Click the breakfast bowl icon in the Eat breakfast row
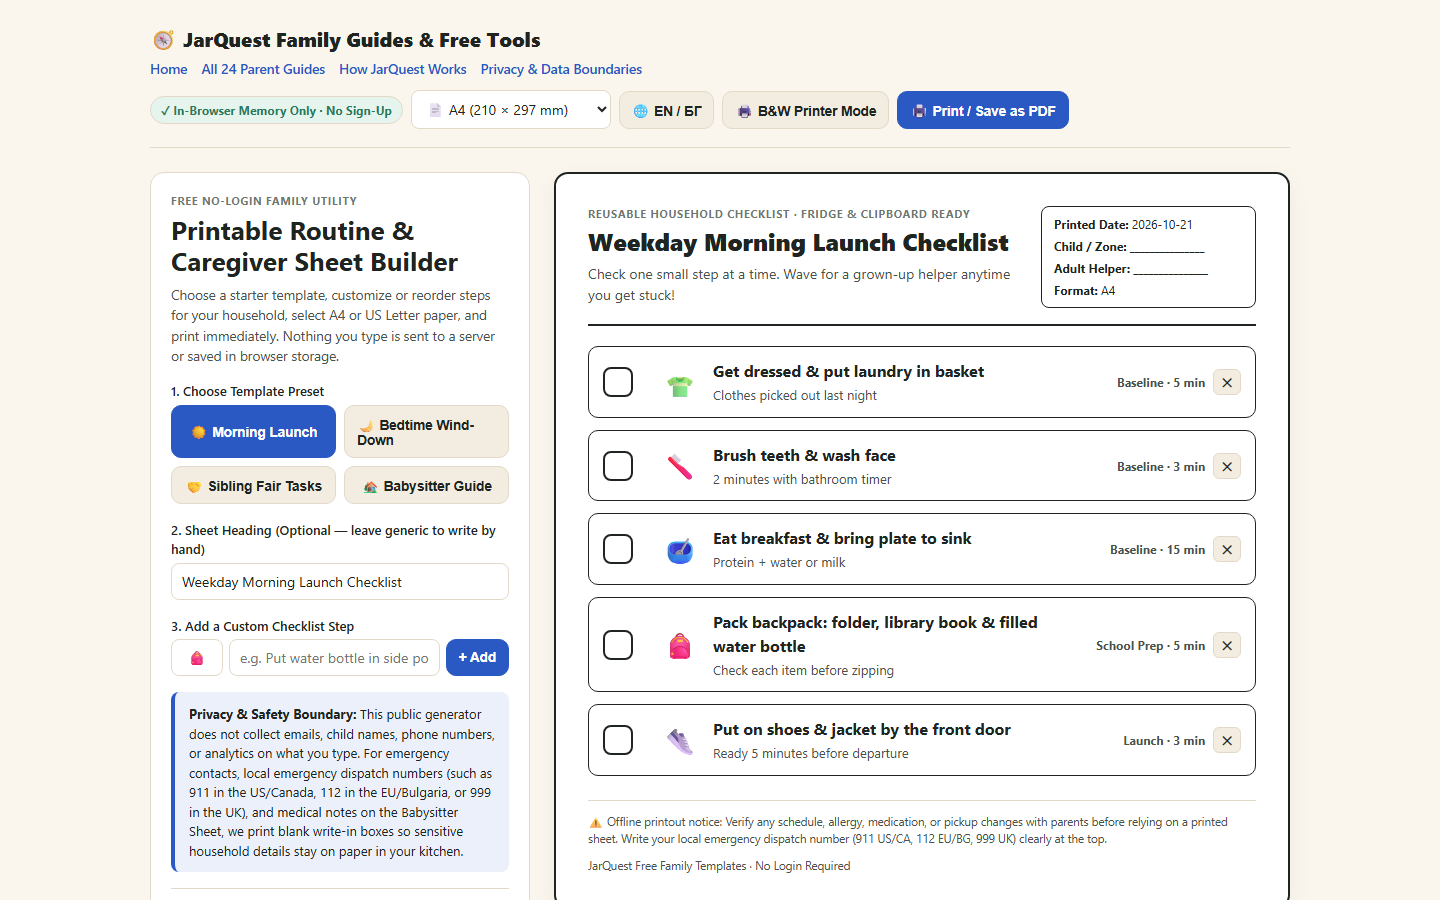This screenshot has width=1440, height=900. (x=680, y=550)
